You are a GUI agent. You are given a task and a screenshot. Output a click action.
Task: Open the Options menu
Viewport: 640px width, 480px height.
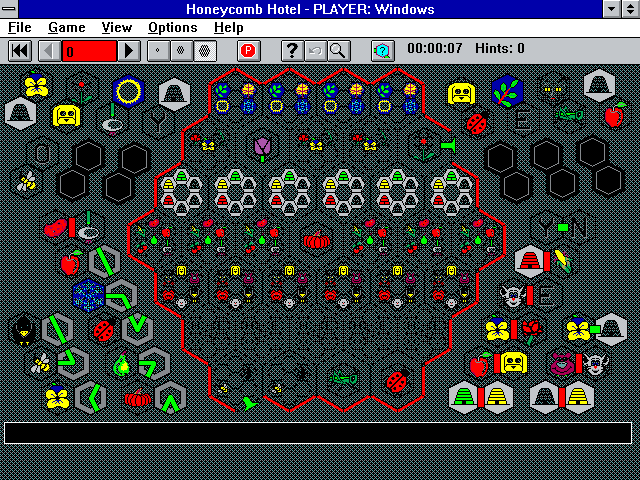click(172, 27)
